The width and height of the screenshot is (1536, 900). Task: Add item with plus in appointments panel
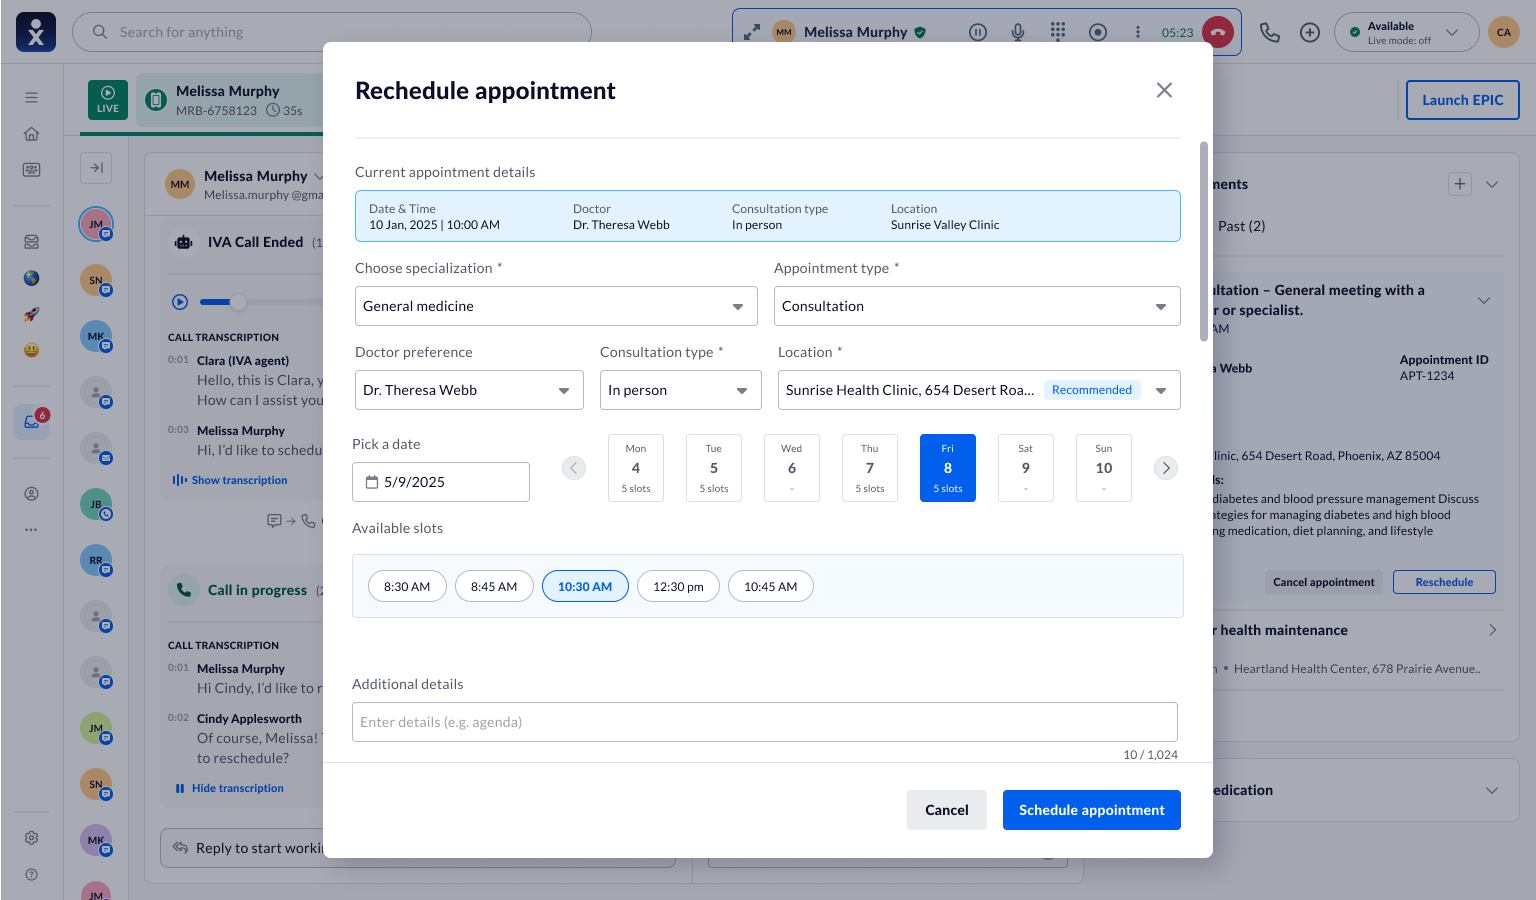1460,184
